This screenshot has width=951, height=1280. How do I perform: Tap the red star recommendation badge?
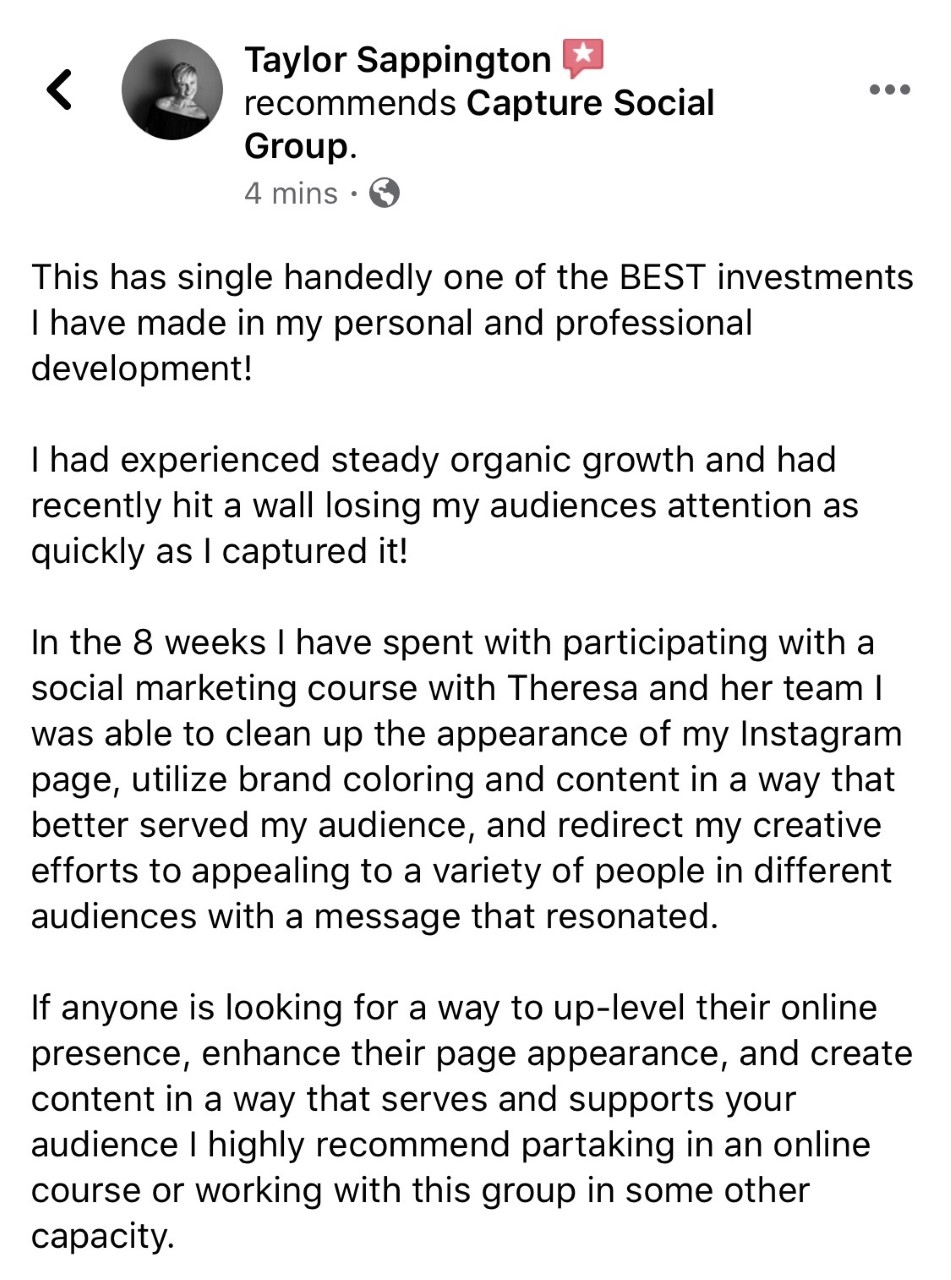click(583, 59)
